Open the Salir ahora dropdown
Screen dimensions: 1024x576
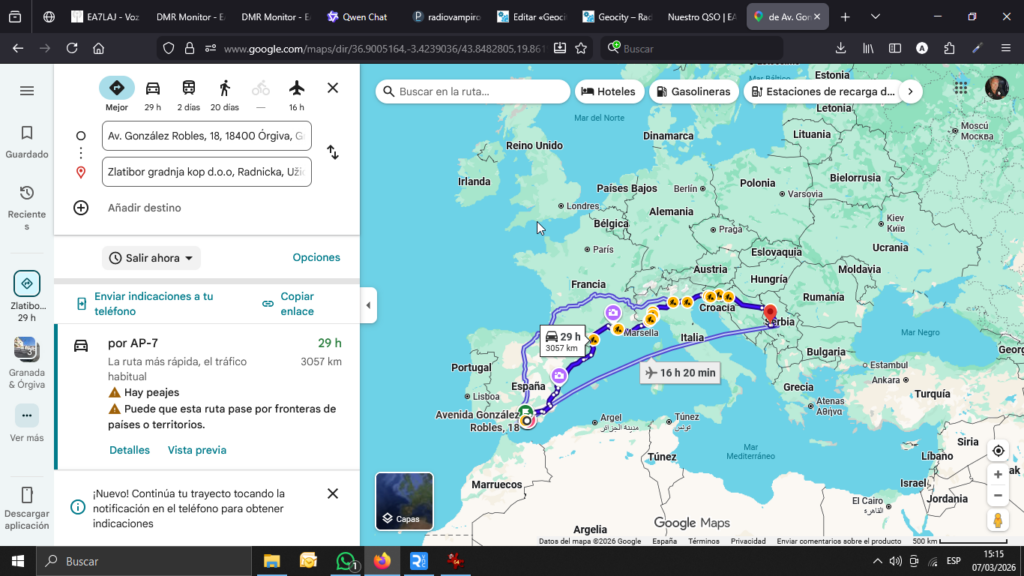click(151, 258)
